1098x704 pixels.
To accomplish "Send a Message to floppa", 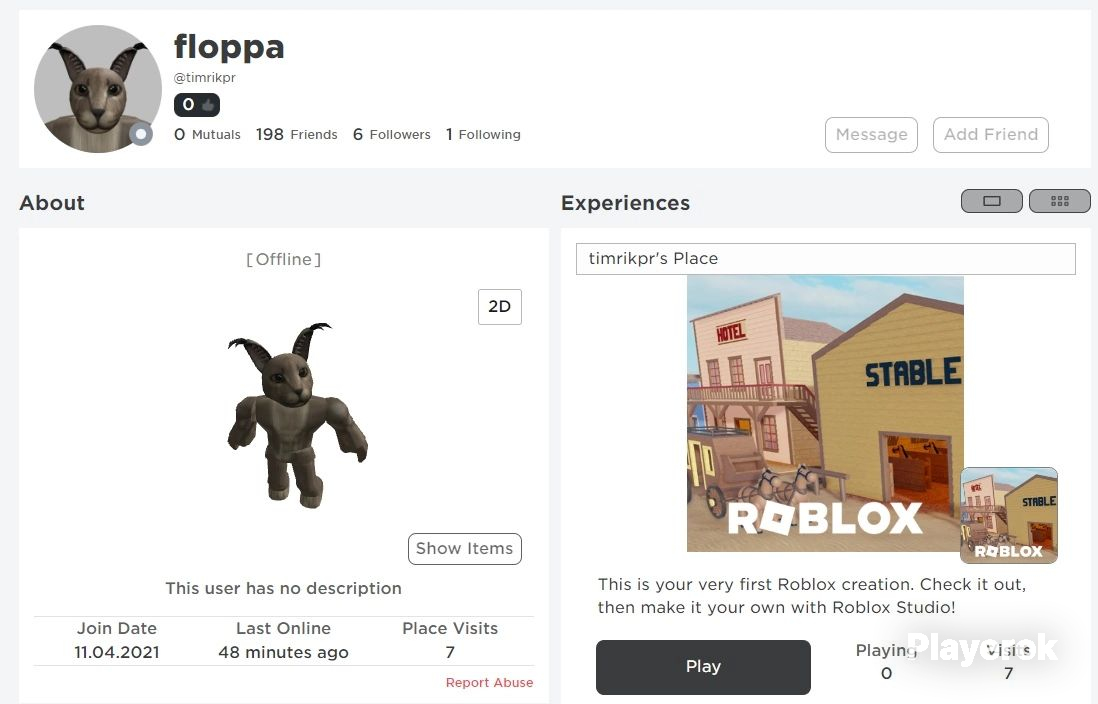I will click(x=871, y=134).
